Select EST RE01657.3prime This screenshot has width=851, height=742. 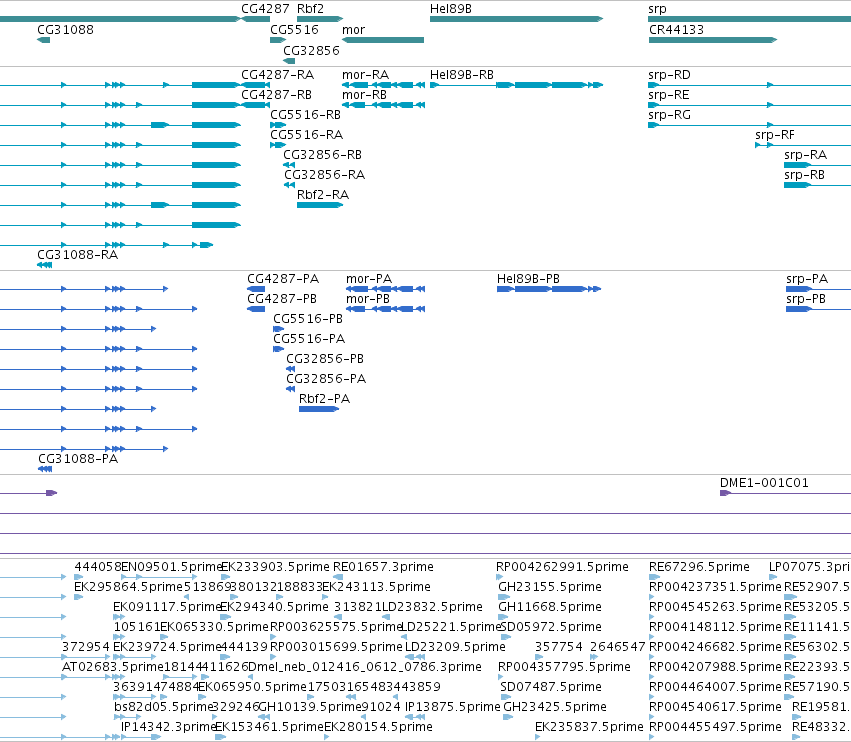(383, 567)
